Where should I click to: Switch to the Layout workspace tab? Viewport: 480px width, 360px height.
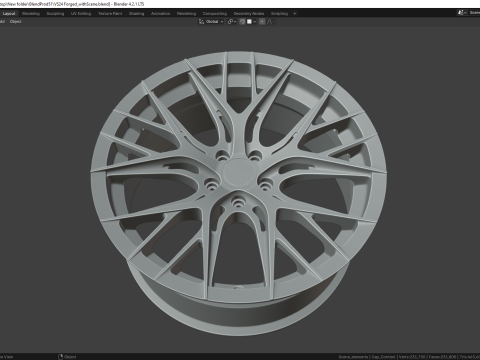coord(9,14)
